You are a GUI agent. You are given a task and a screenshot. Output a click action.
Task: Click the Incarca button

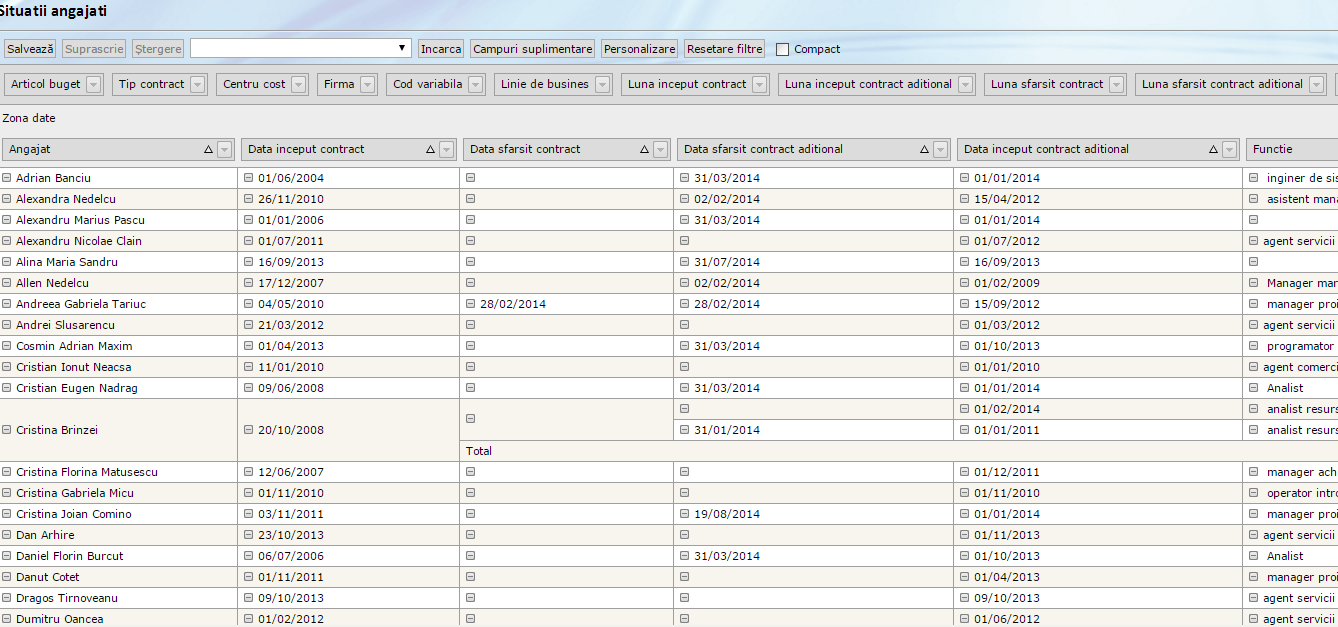click(441, 49)
